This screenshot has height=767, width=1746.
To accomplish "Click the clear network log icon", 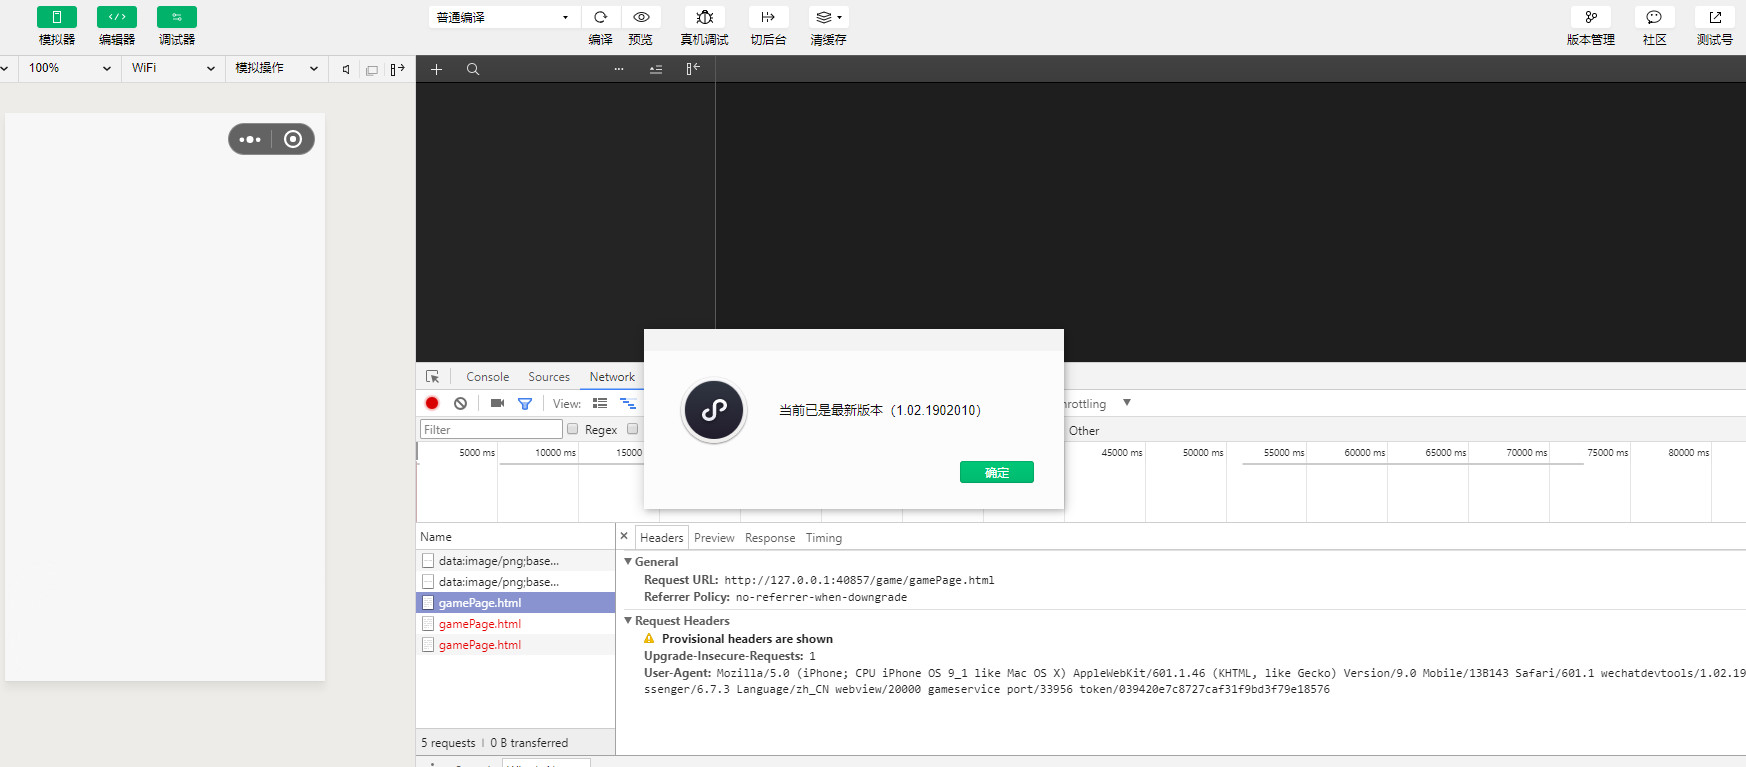I will point(460,403).
